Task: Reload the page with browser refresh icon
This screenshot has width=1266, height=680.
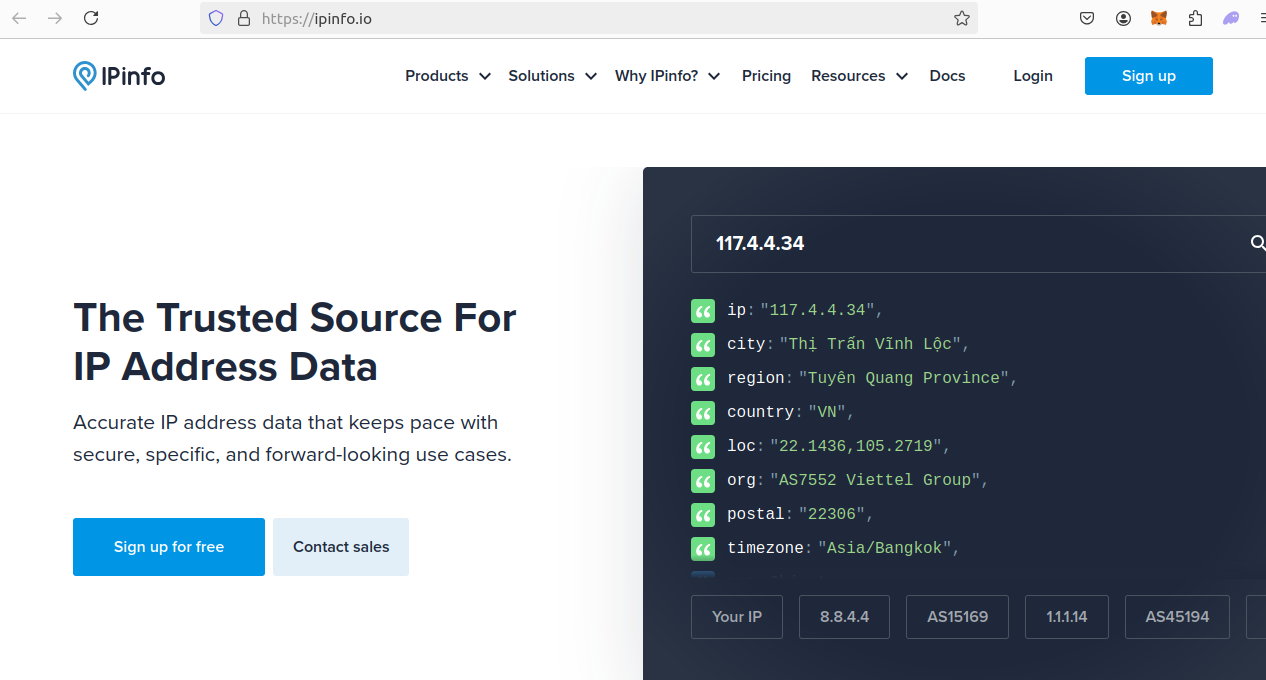Action: [91, 18]
